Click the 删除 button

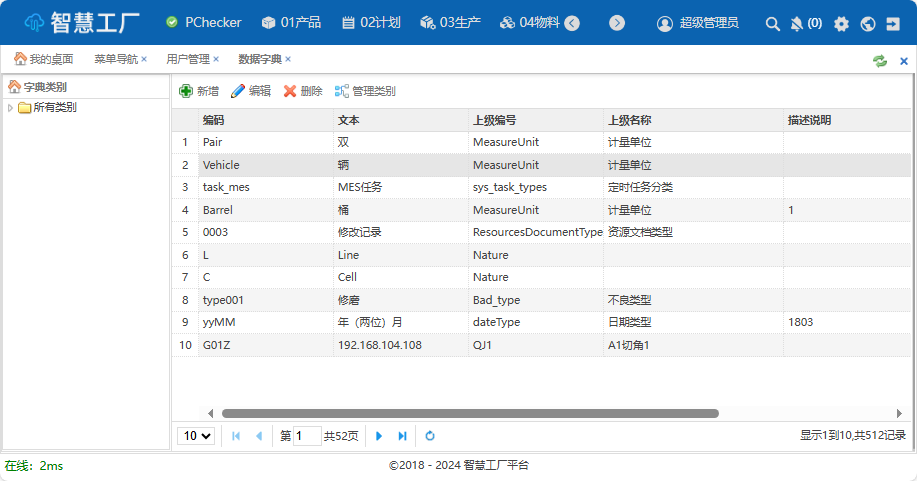click(303, 91)
